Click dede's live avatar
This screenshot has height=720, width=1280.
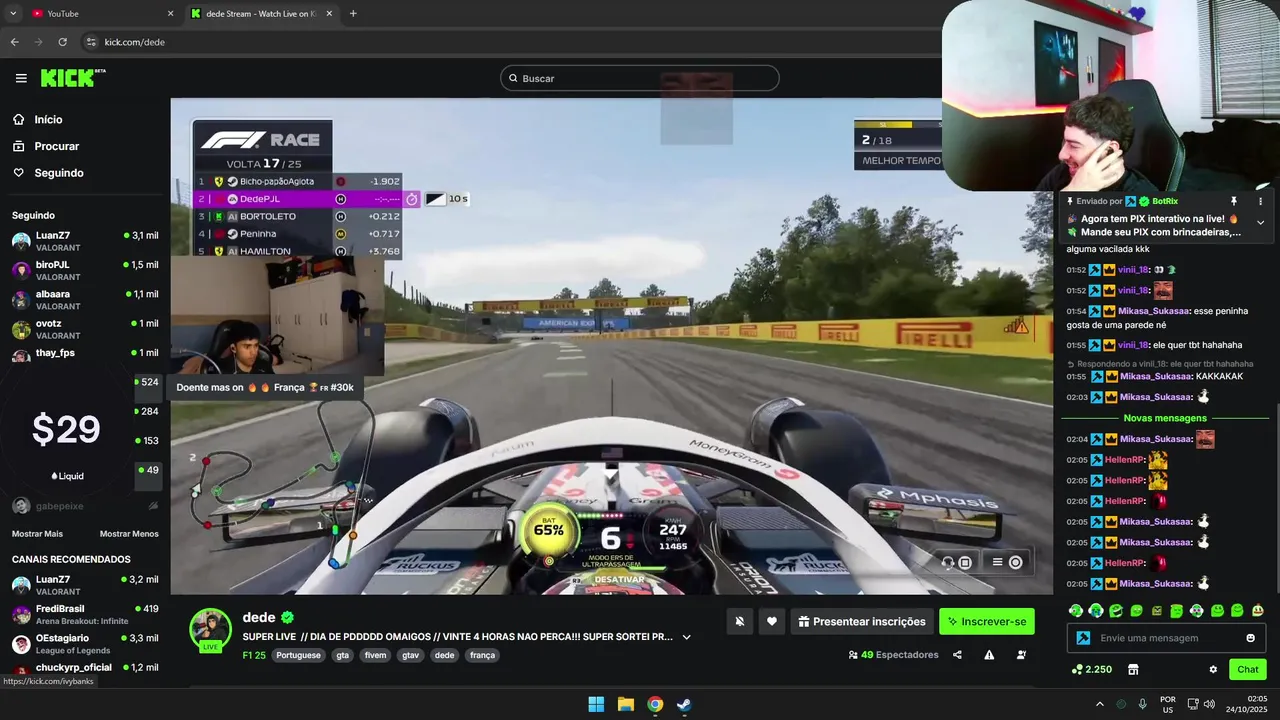211,629
